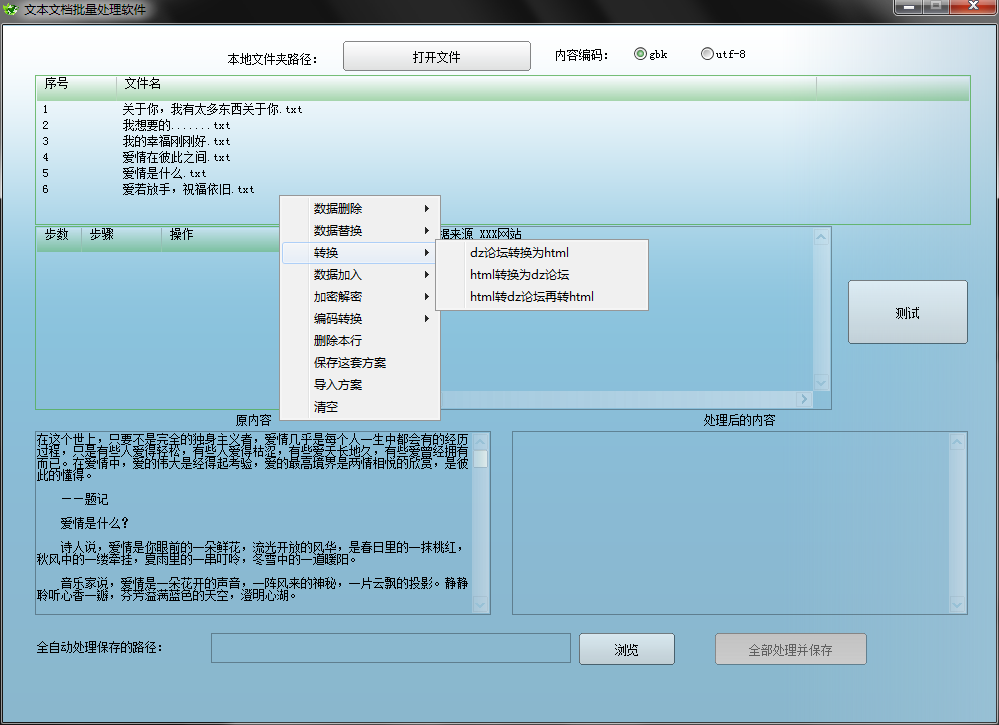Select the utf-8 encoding radio button
The image size is (999, 725).
[x=707, y=55]
